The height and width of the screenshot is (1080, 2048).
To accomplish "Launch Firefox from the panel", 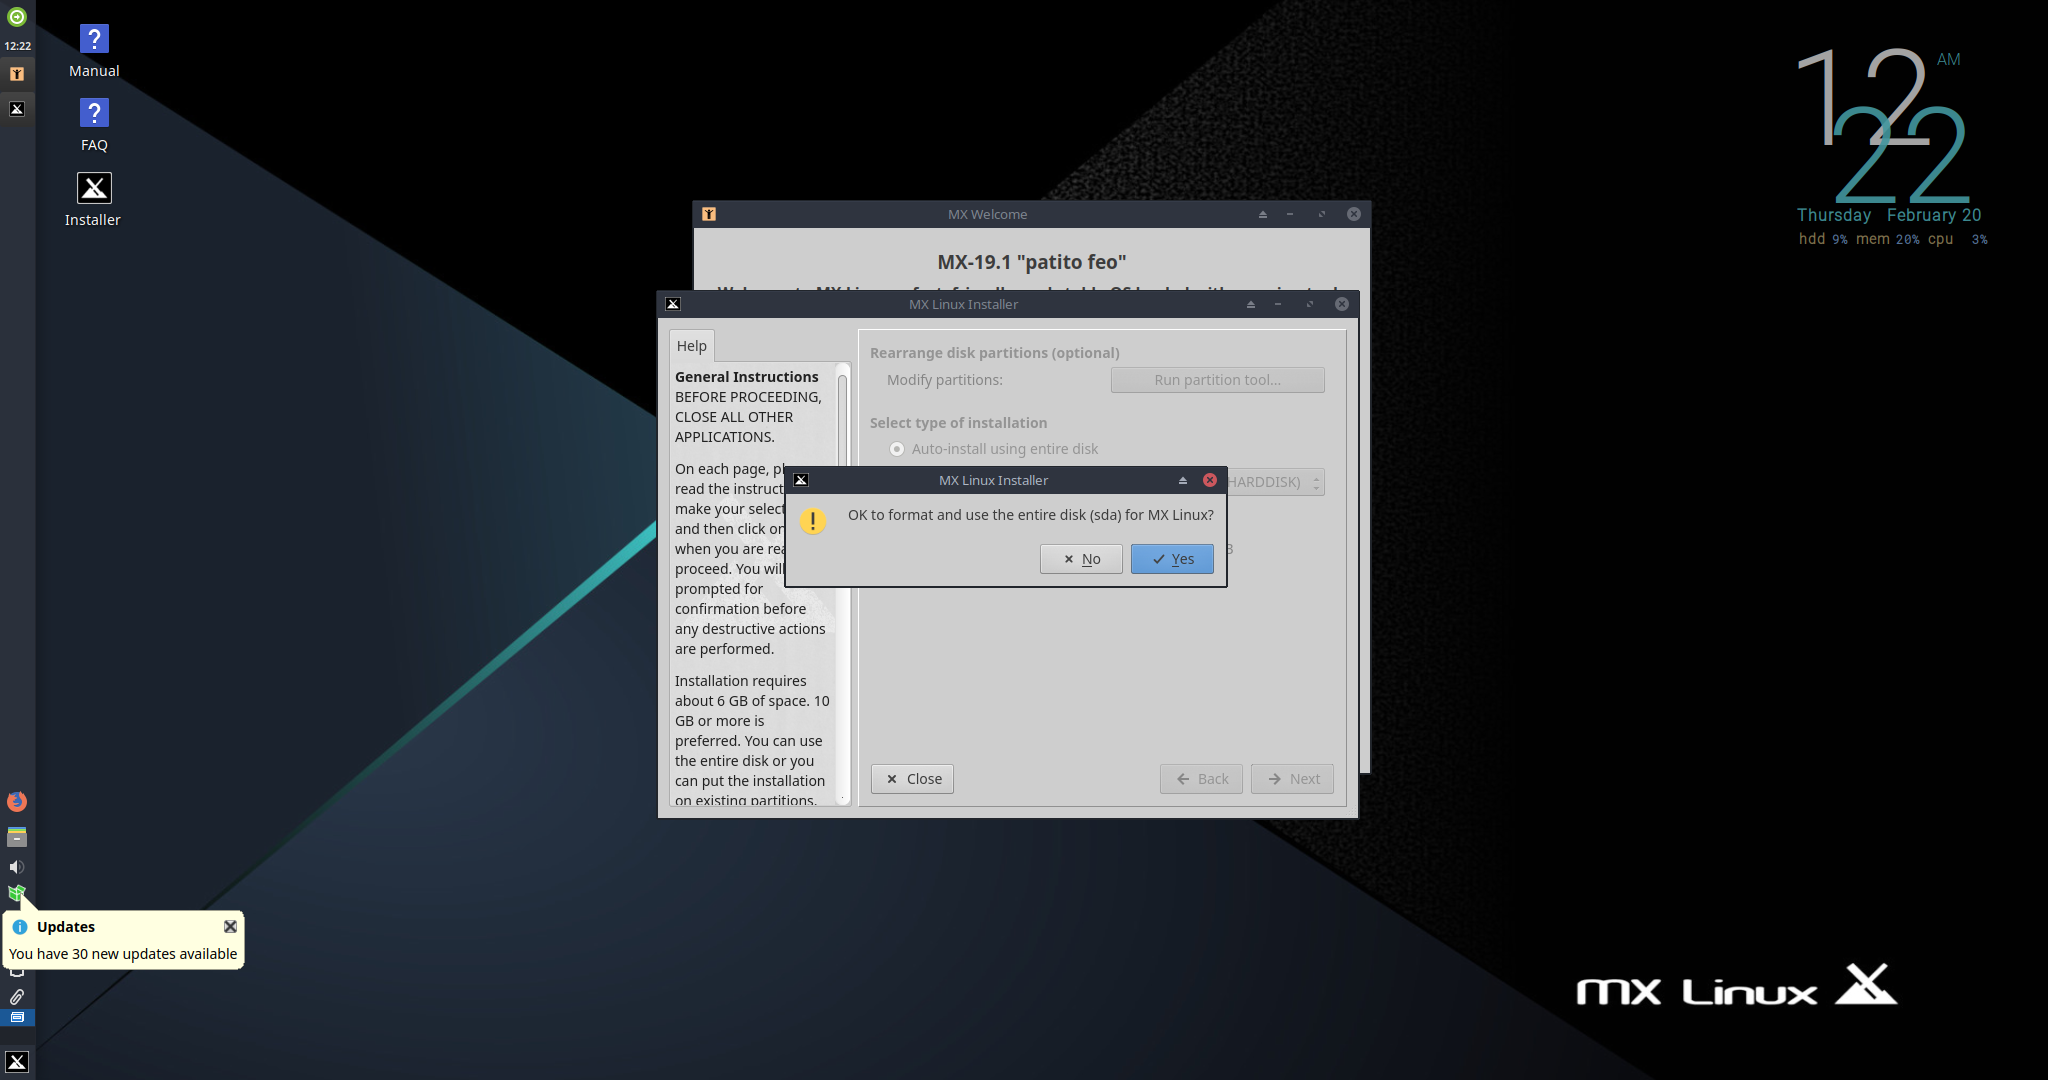I will pyautogui.click(x=17, y=801).
